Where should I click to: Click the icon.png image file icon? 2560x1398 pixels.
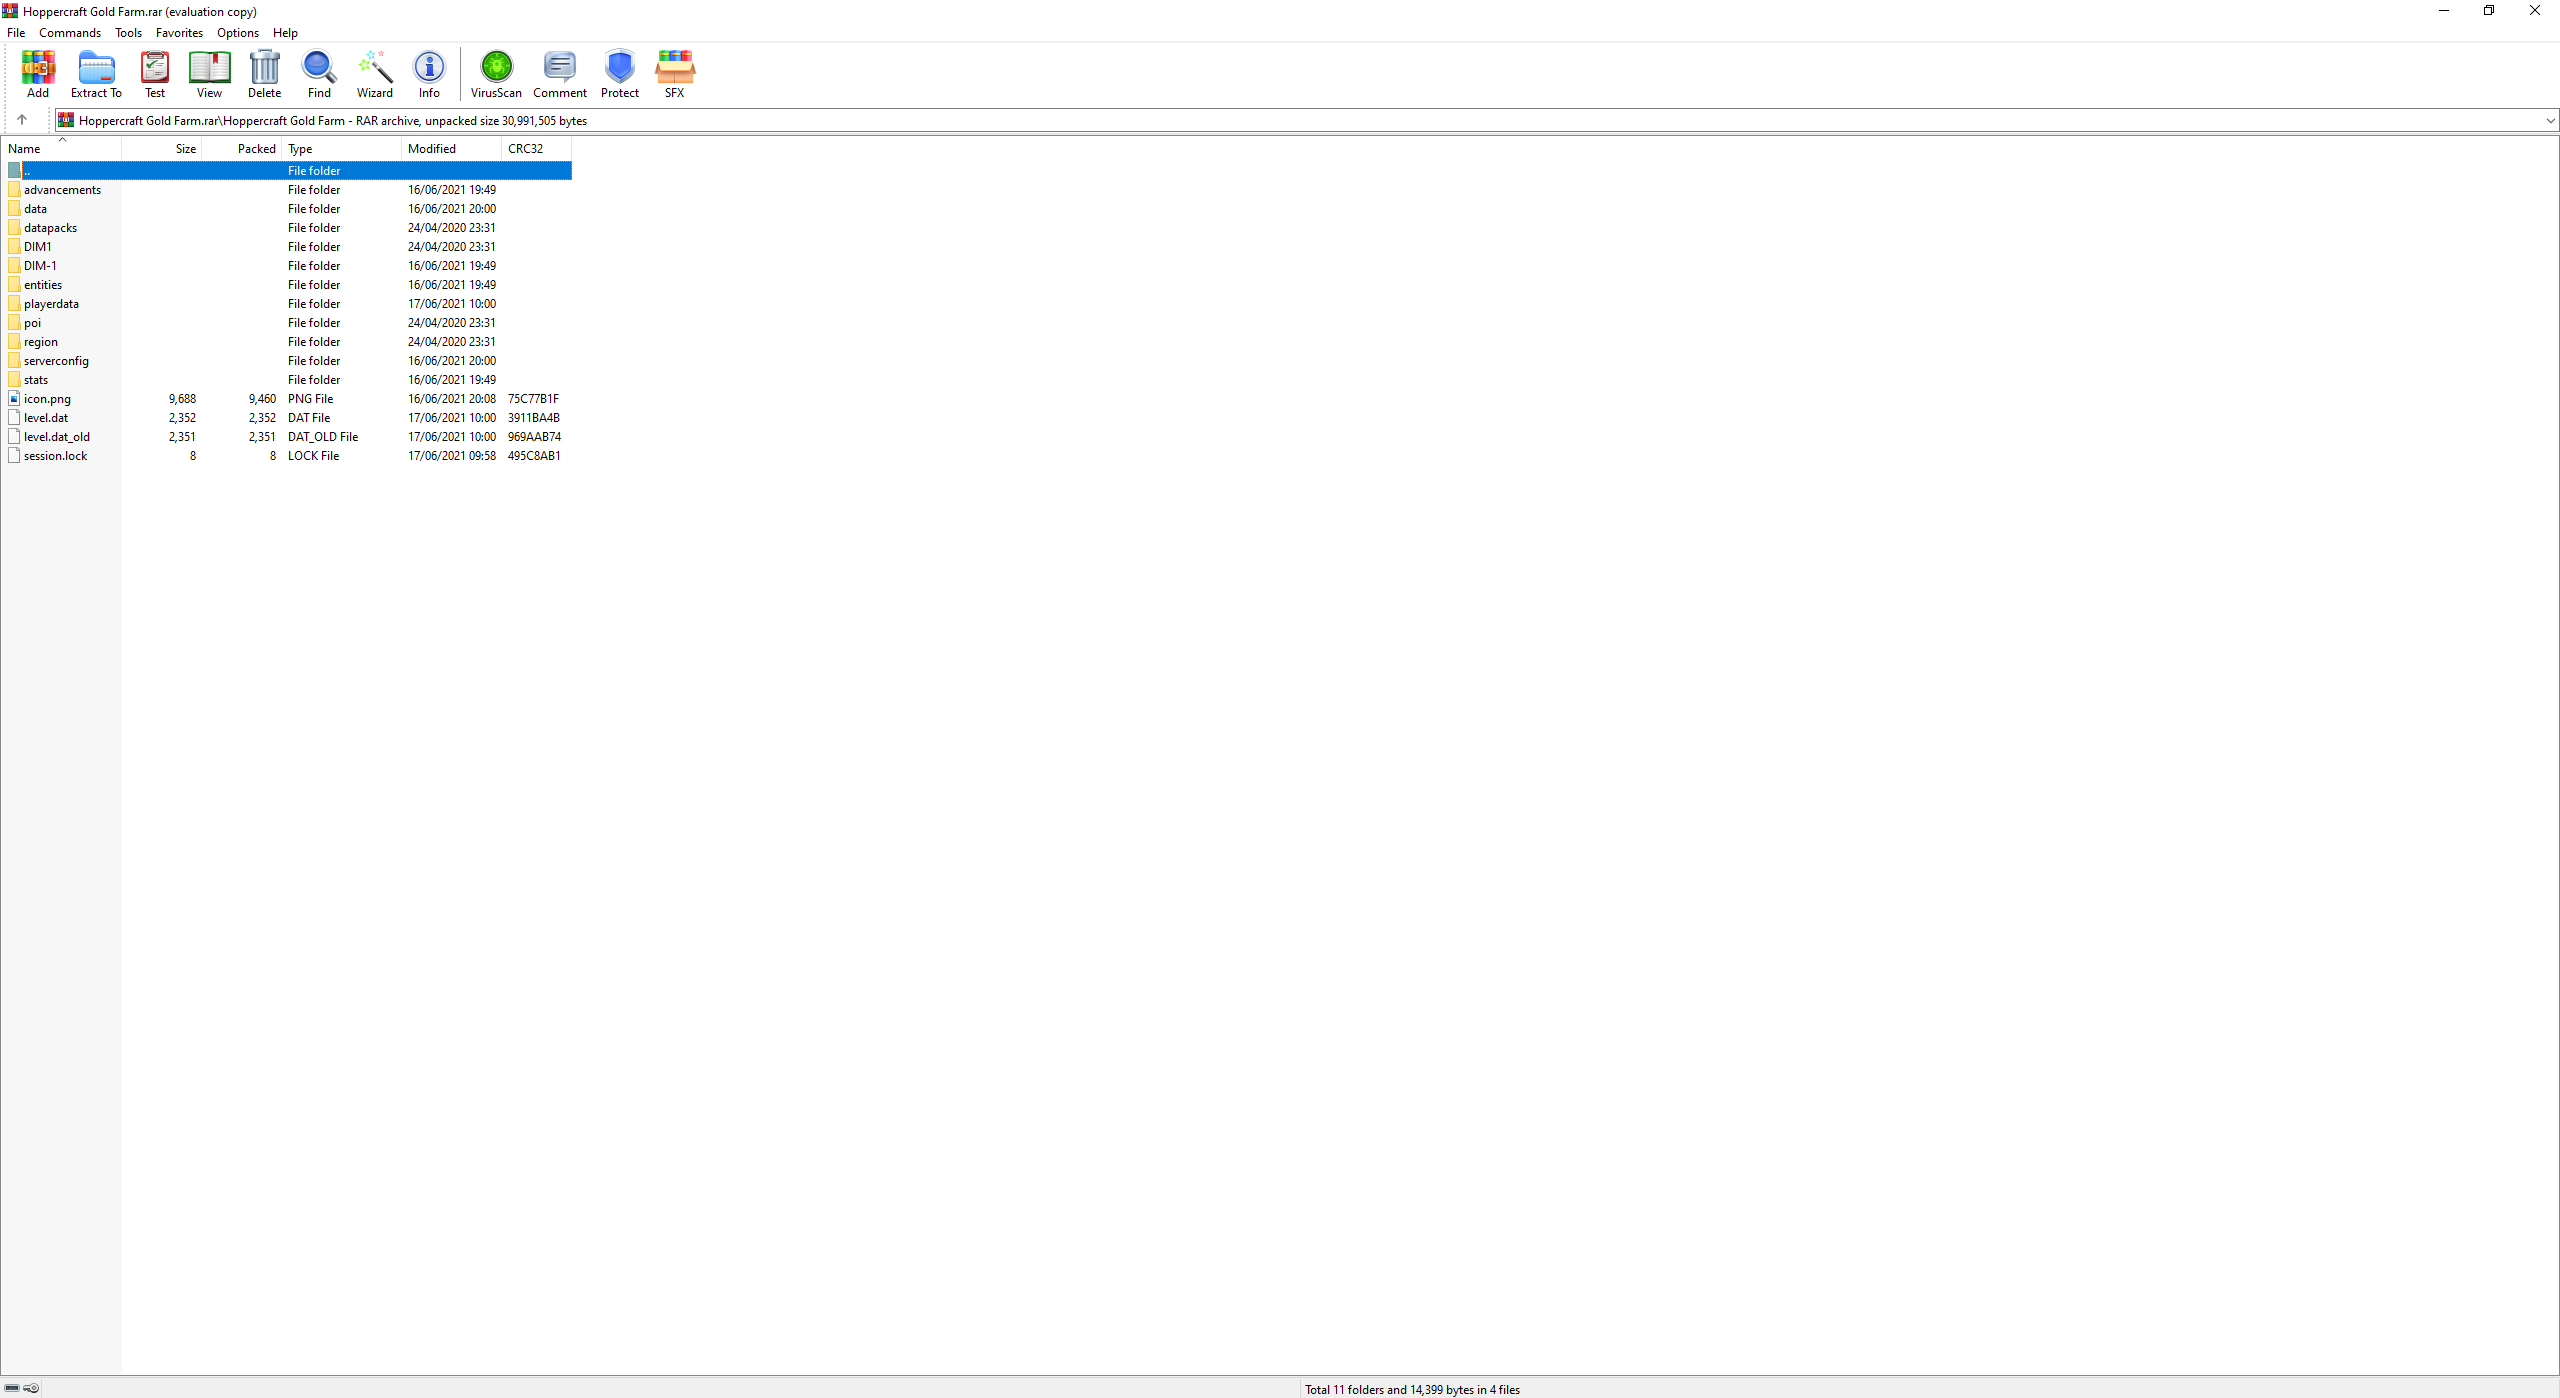(14, 399)
